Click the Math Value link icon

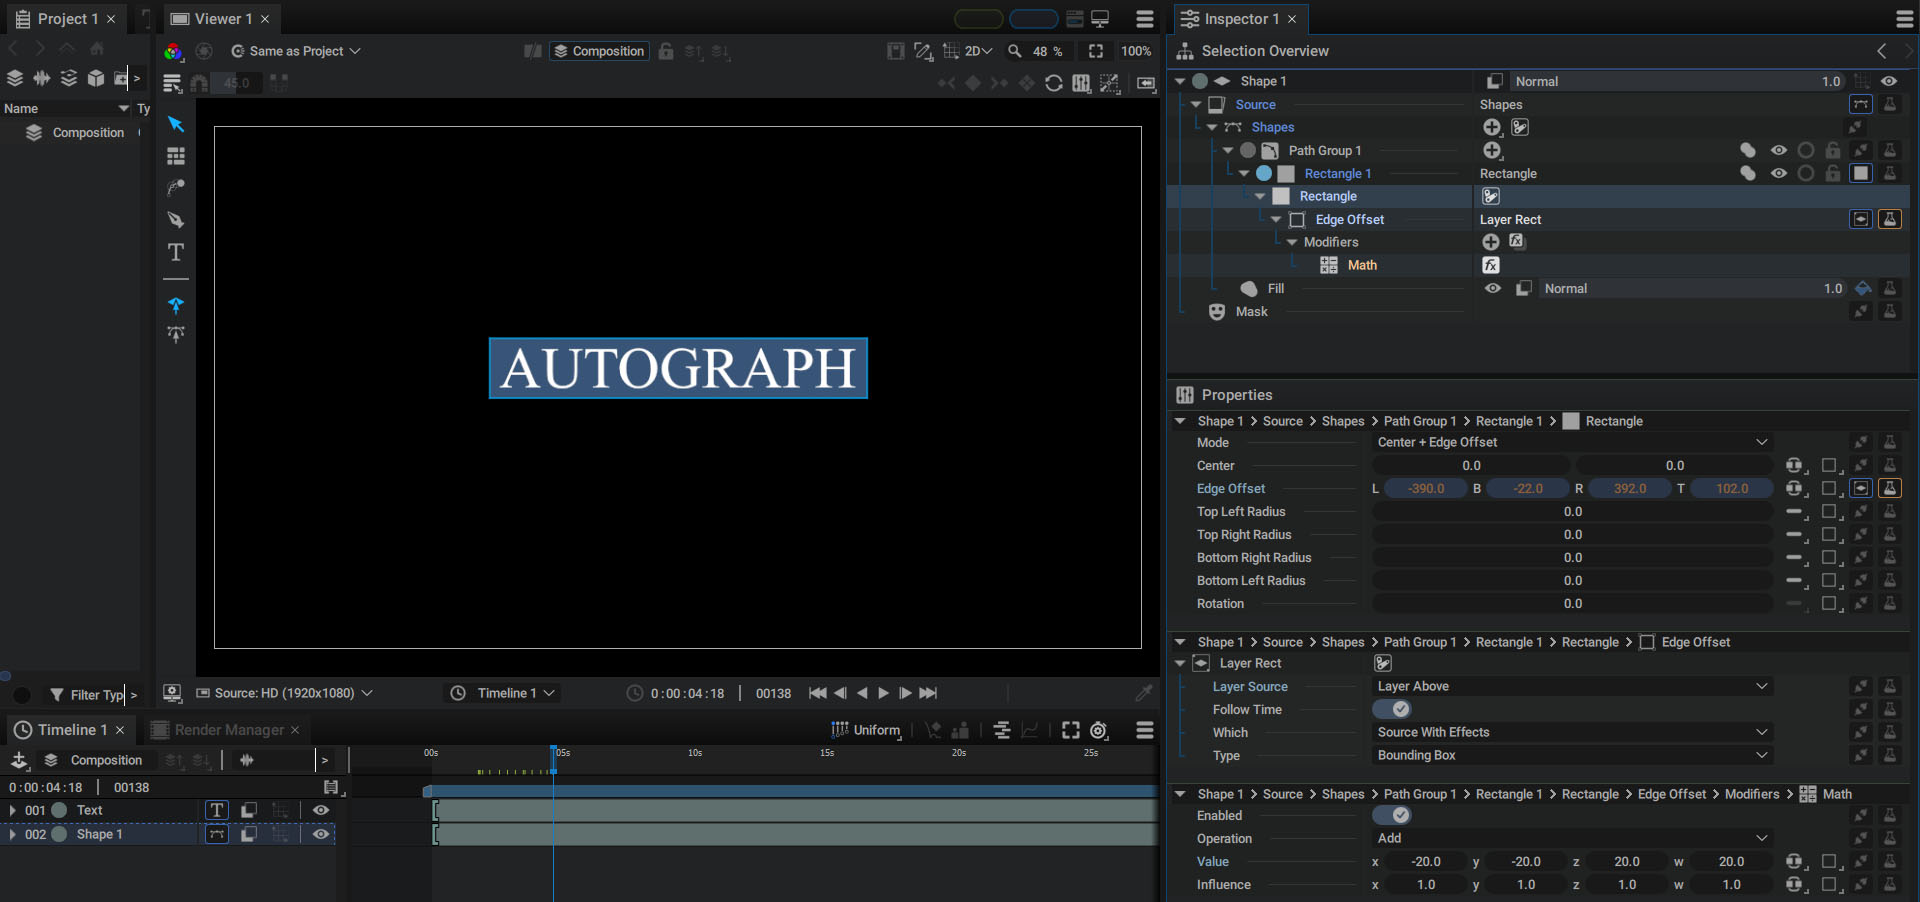click(x=1795, y=862)
